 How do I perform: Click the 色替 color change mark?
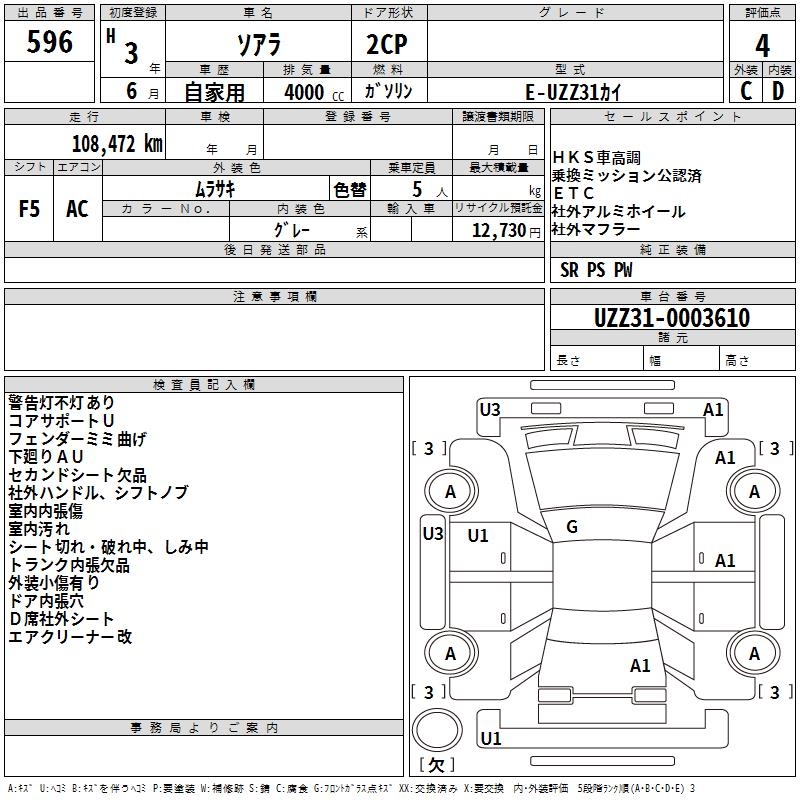pos(350,190)
